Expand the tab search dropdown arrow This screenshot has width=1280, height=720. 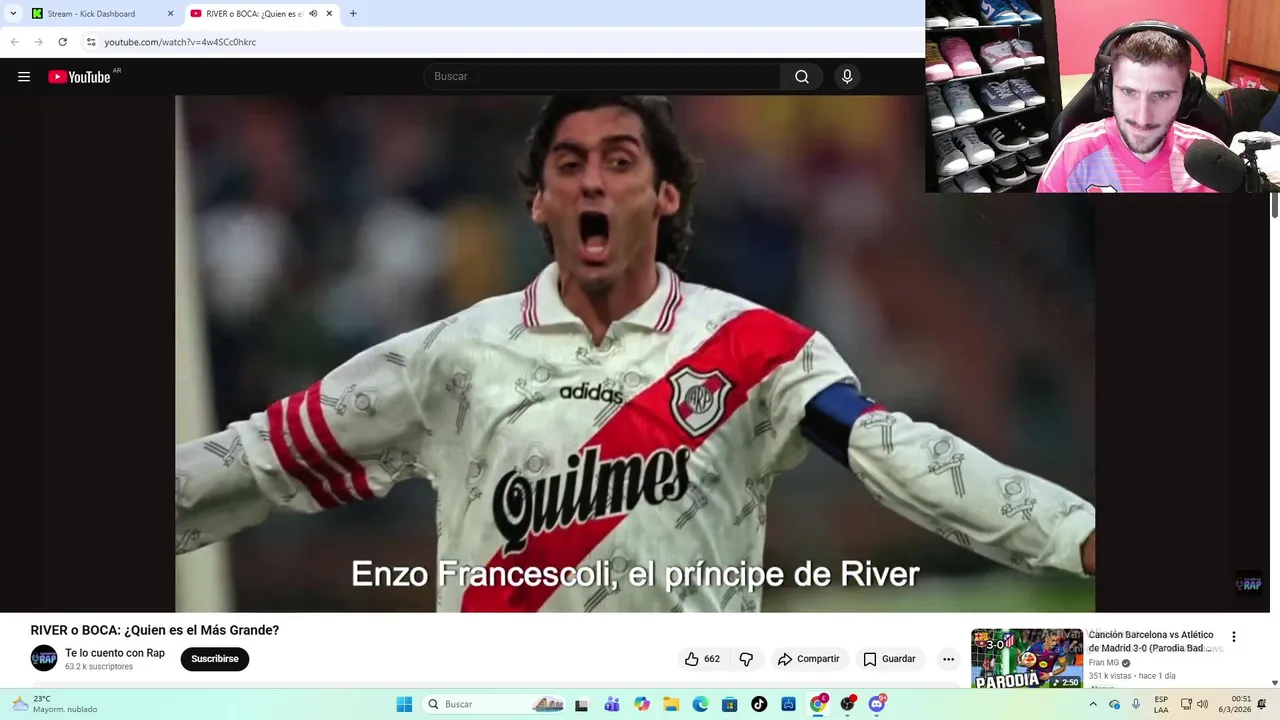click(12, 14)
